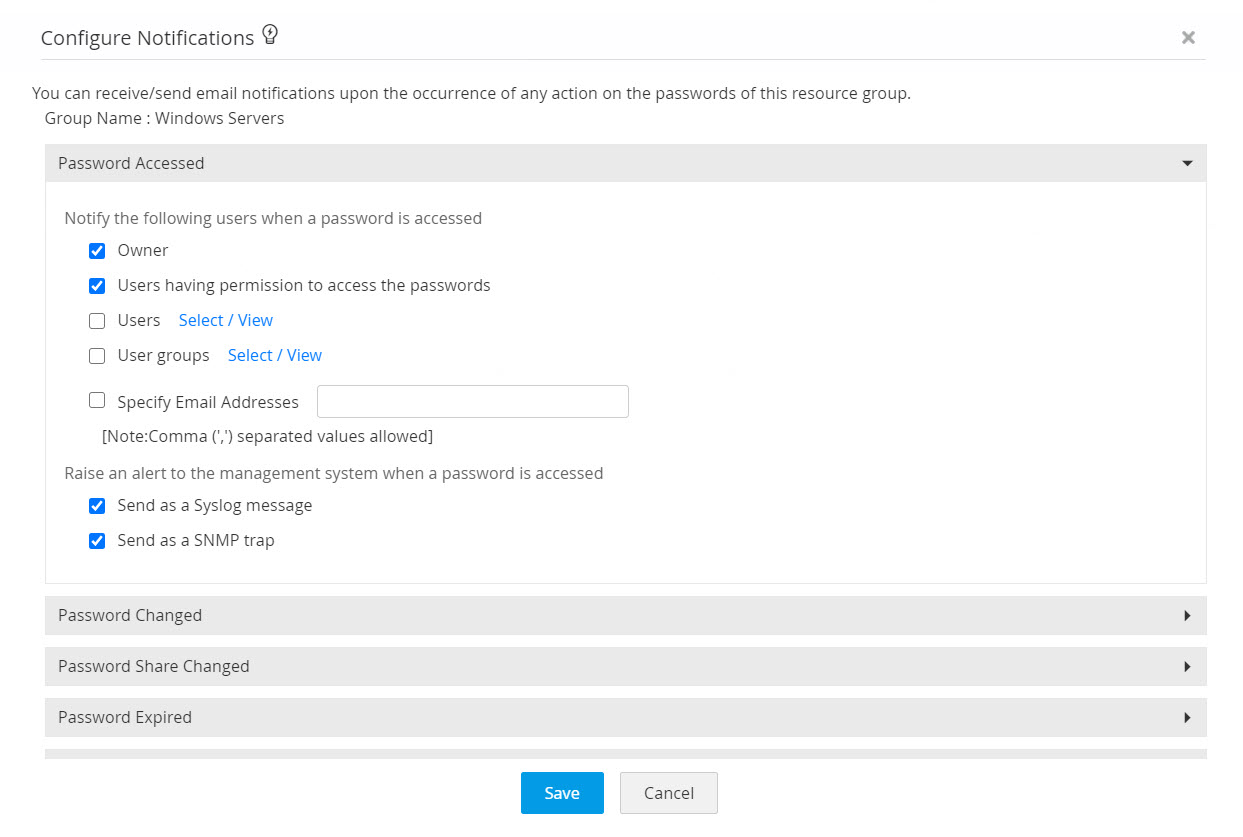1243x837 pixels.
Task: Cancel the notification configuration
Action: click(x=668, y=793)
